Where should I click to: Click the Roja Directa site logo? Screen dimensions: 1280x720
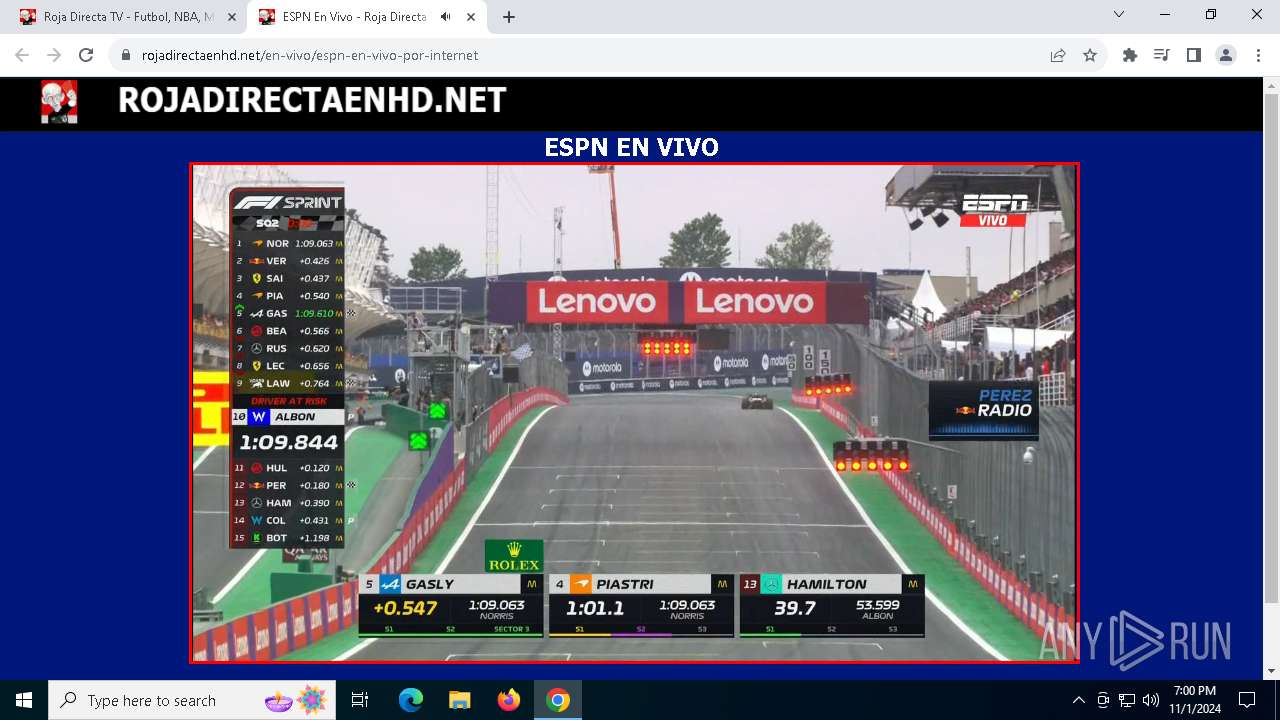(59, 102)
